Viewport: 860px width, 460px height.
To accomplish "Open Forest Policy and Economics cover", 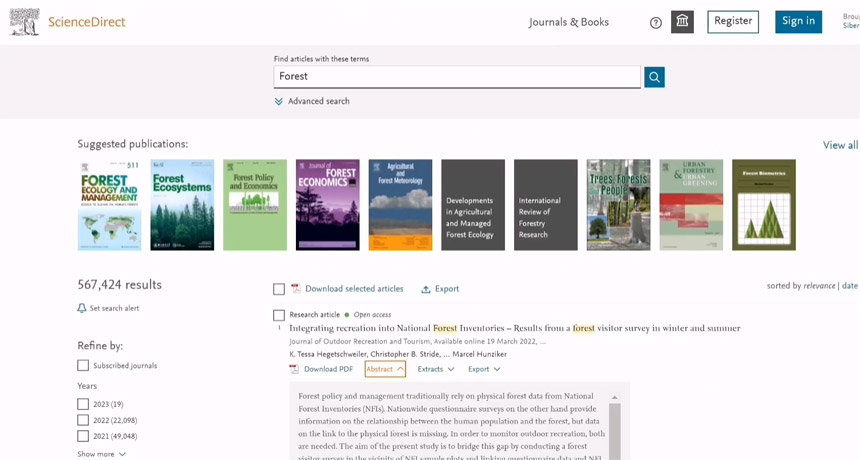I will pyautogui.click(x=255, y=205).
